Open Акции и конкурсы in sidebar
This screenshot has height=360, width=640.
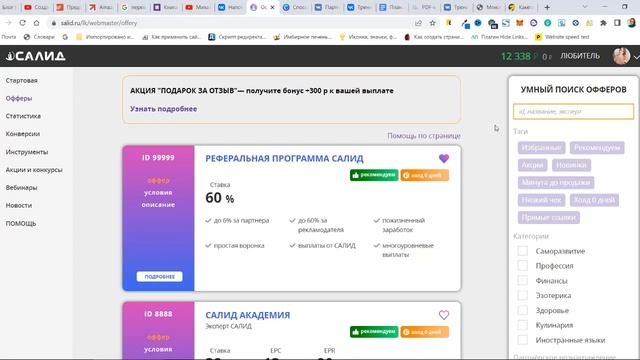coord(34,170)
